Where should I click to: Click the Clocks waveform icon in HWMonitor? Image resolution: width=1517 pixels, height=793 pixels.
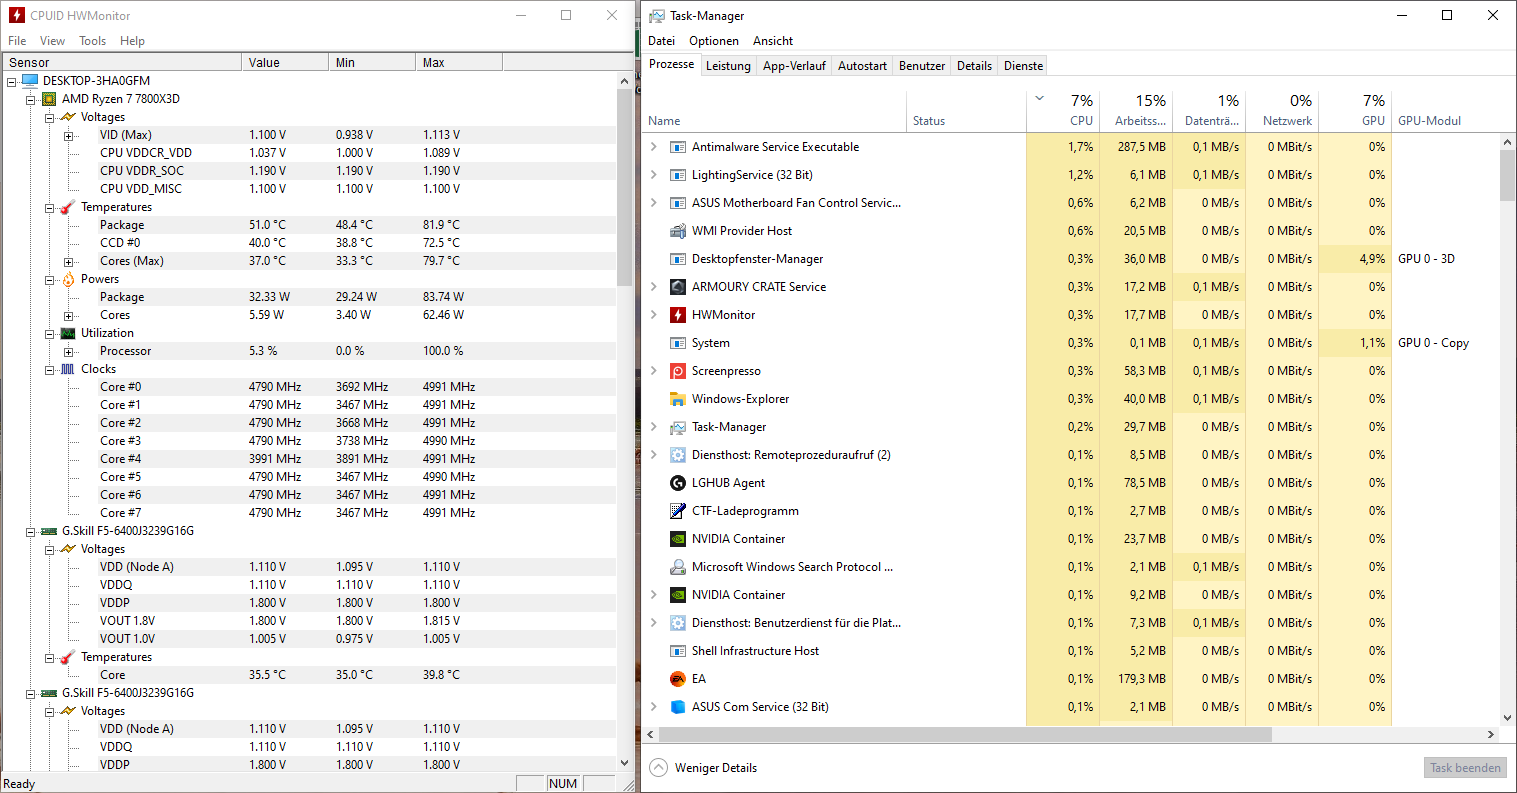(68, 369)
